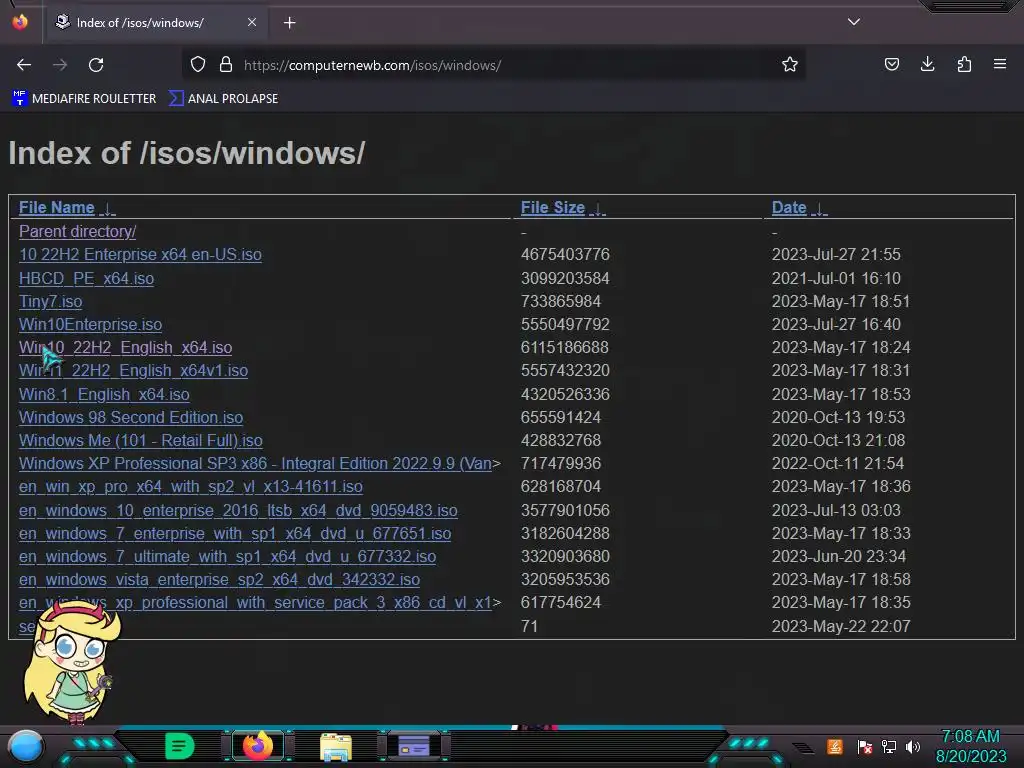Sort Date column descending arrow

point(819,209)
